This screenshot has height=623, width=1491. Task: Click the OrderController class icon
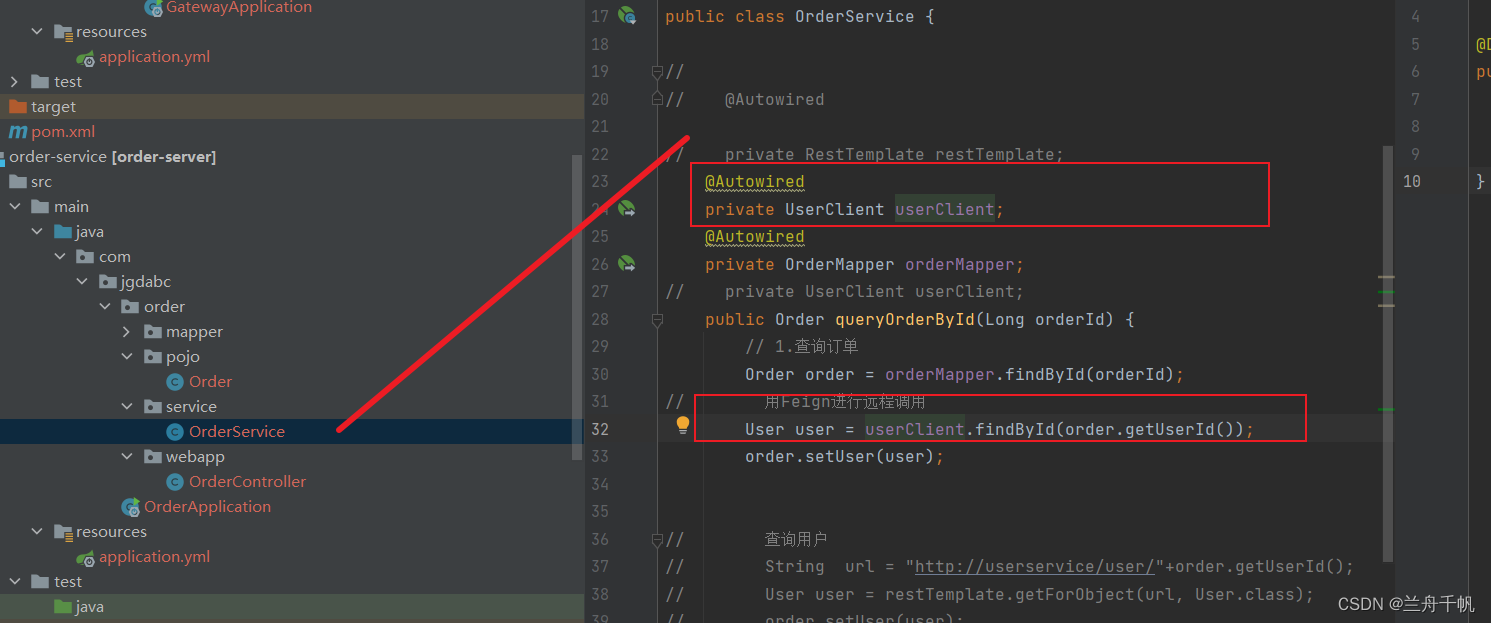175,482
